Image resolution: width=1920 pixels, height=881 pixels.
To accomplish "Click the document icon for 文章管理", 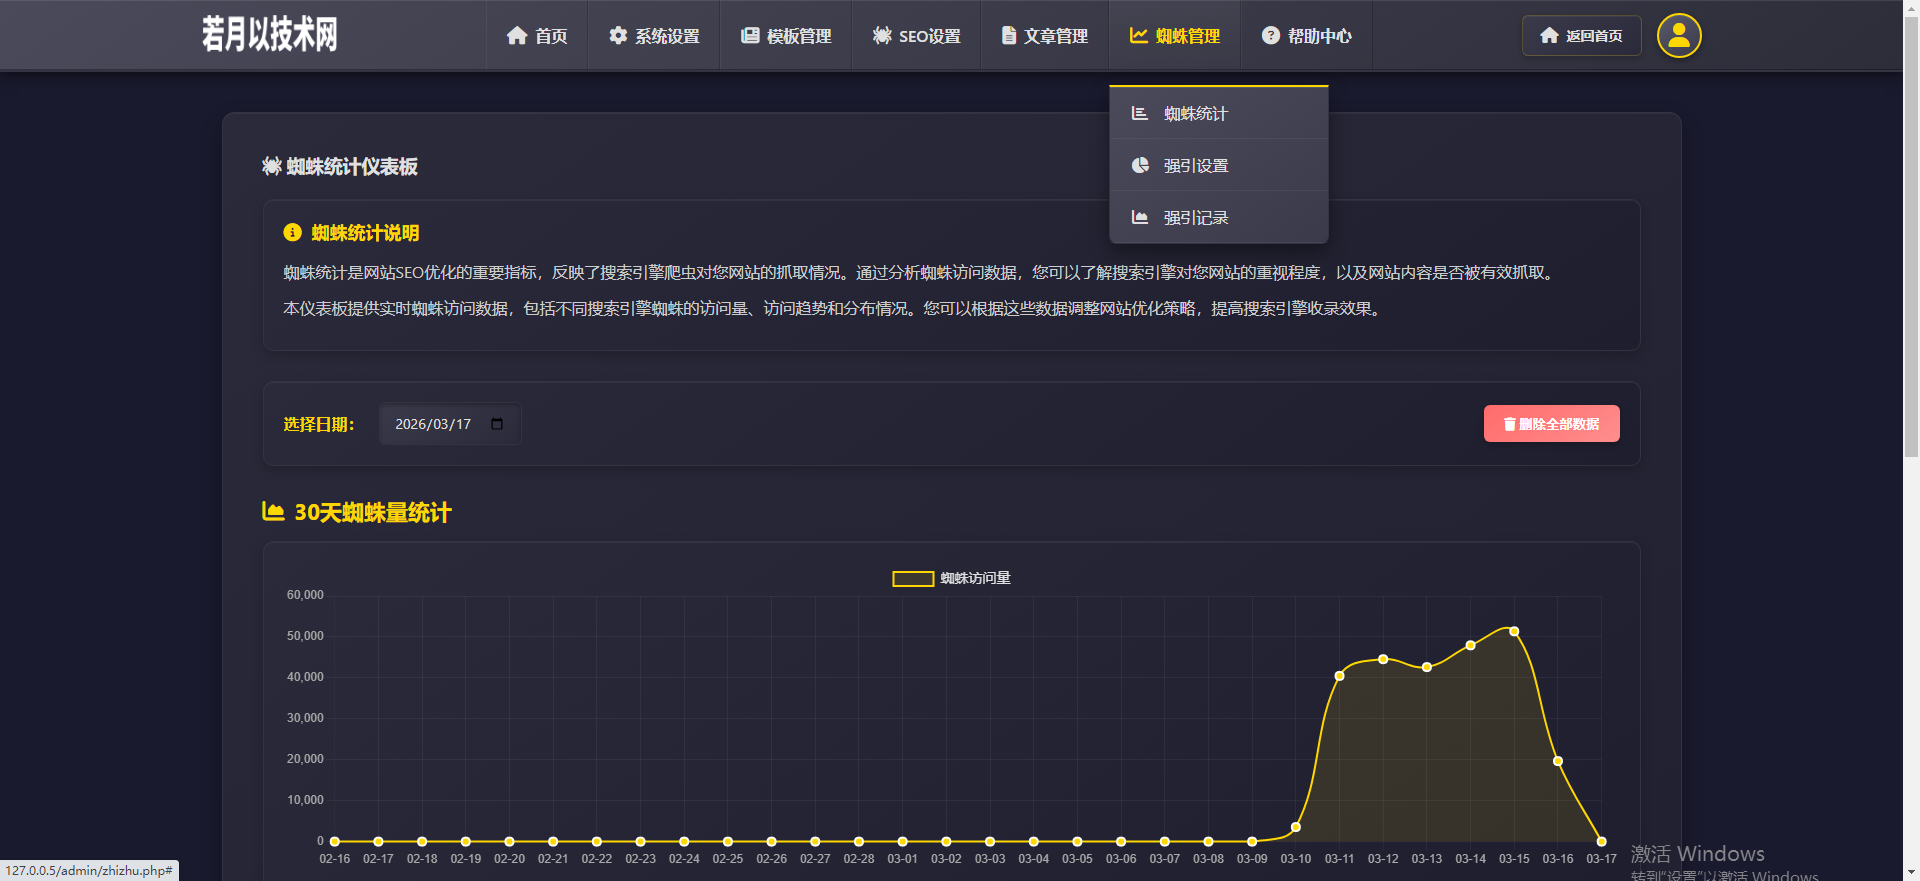I will click(x=1008, y=36).
